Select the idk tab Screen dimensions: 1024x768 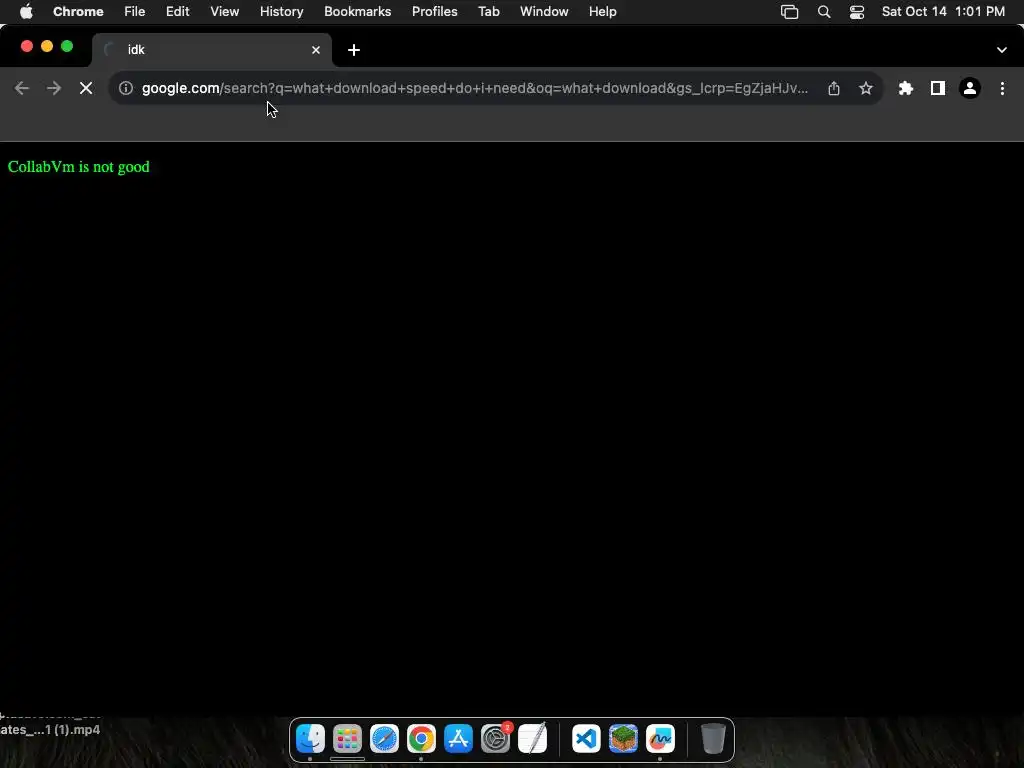click(212, 50)
